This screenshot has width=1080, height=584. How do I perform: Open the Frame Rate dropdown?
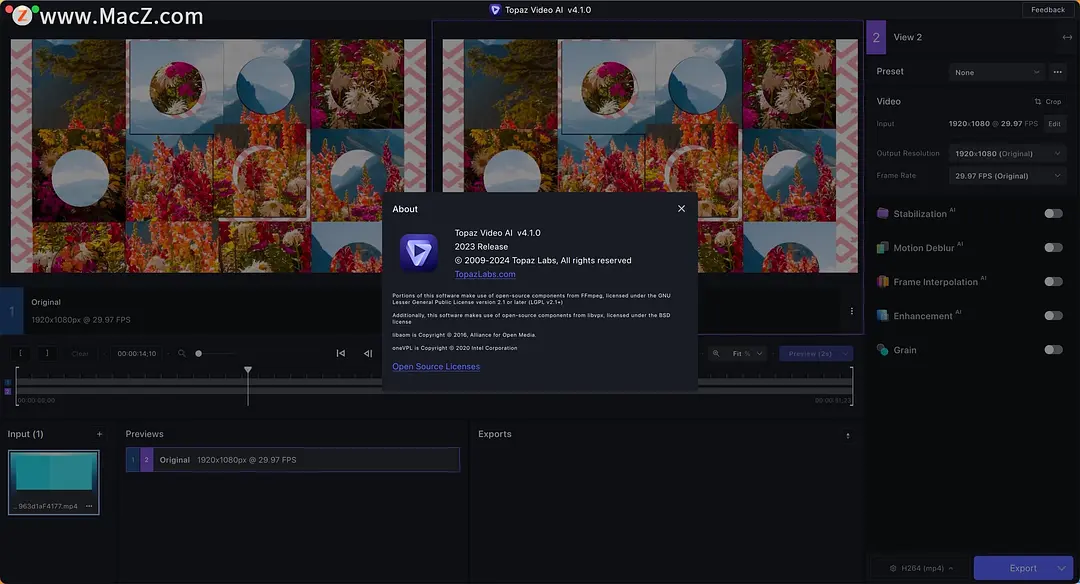[x=1007, y=176]
